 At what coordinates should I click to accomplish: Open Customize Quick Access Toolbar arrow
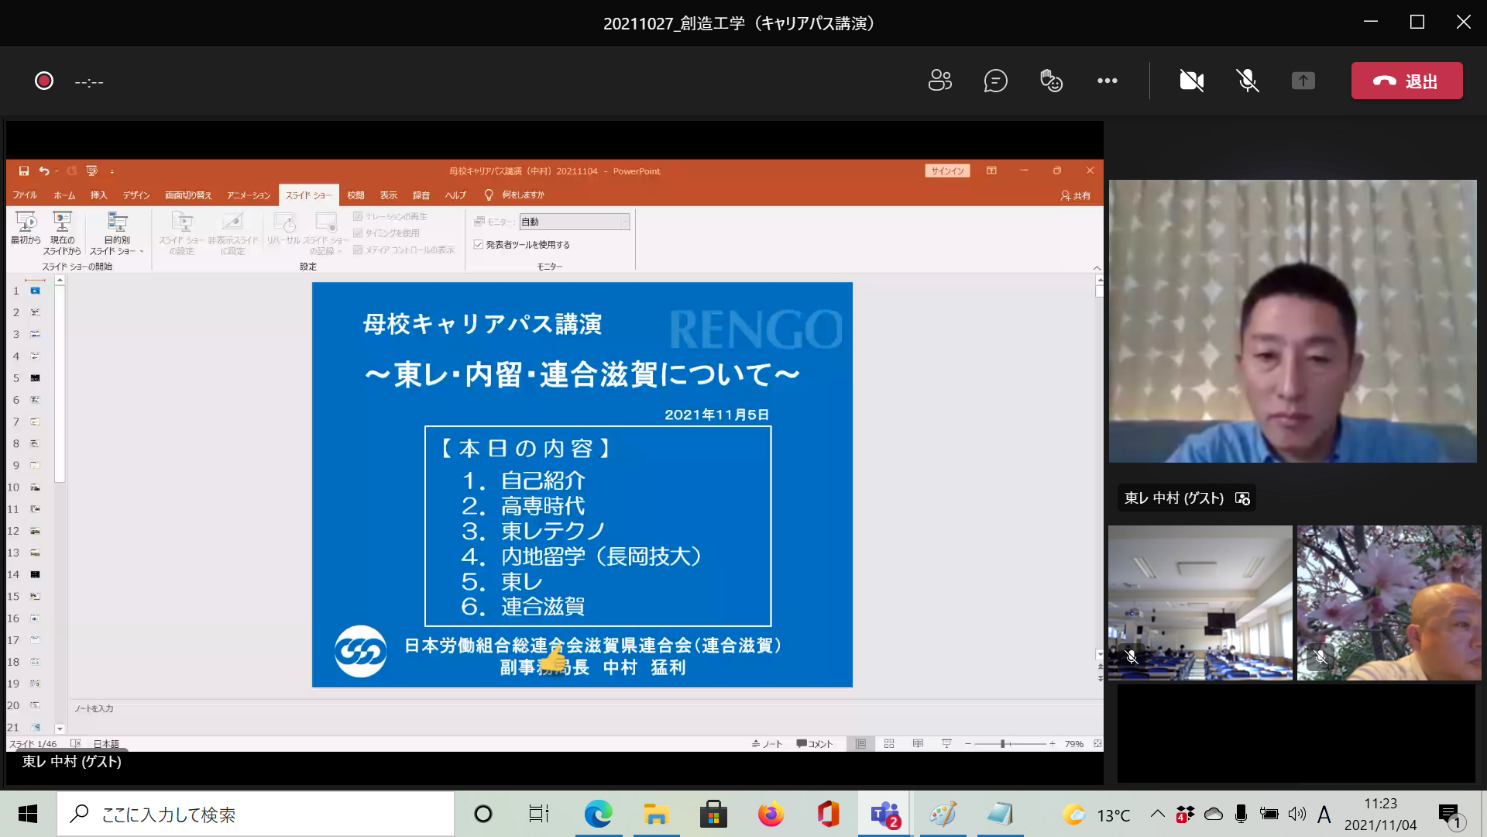pos(112,171)
